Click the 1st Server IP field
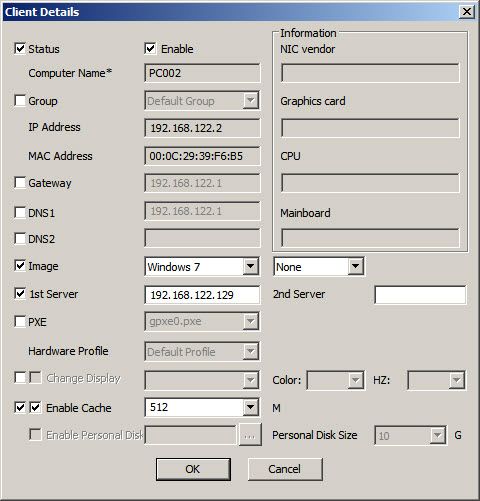 pos(202,295)
